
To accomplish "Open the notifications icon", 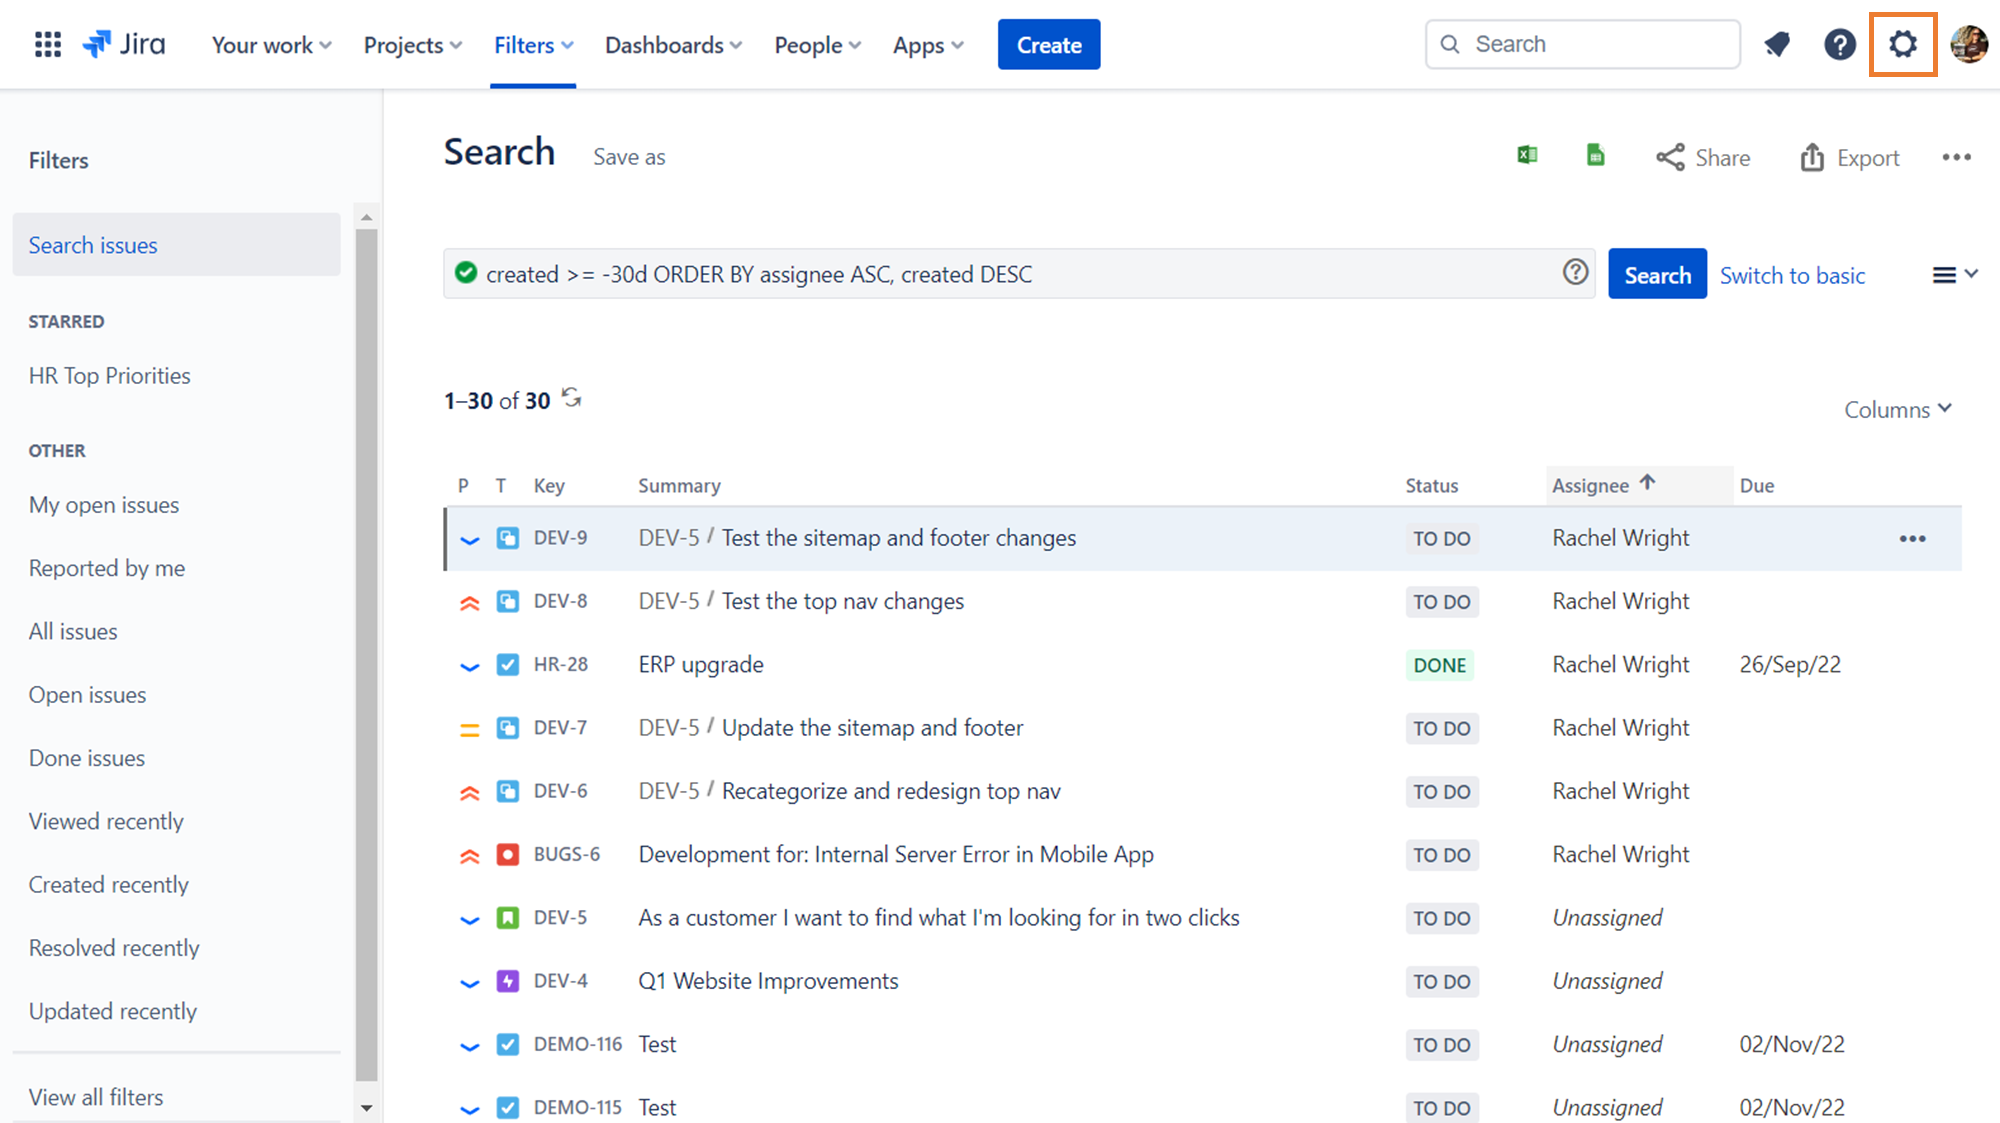I will [1777, 45].
